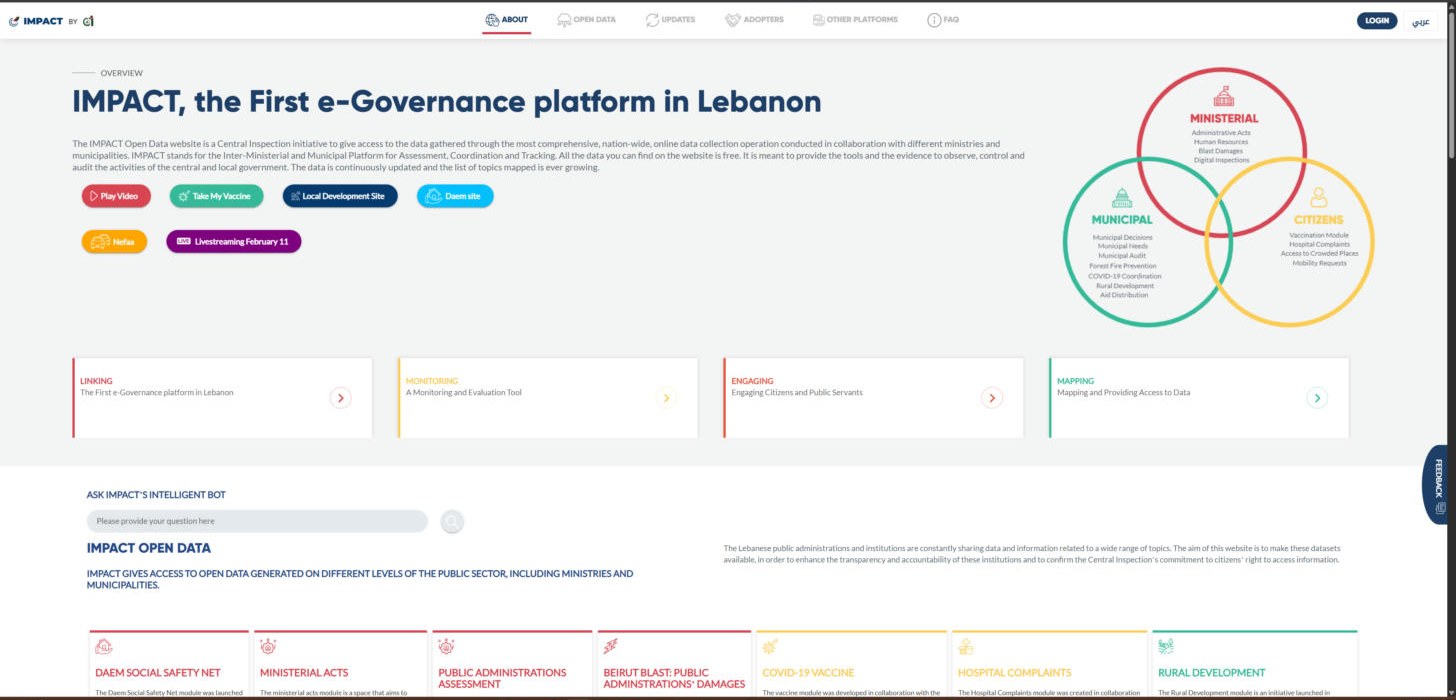Click the orange Nefaa button
This screenshot has width=1456, height=700.
114,241
